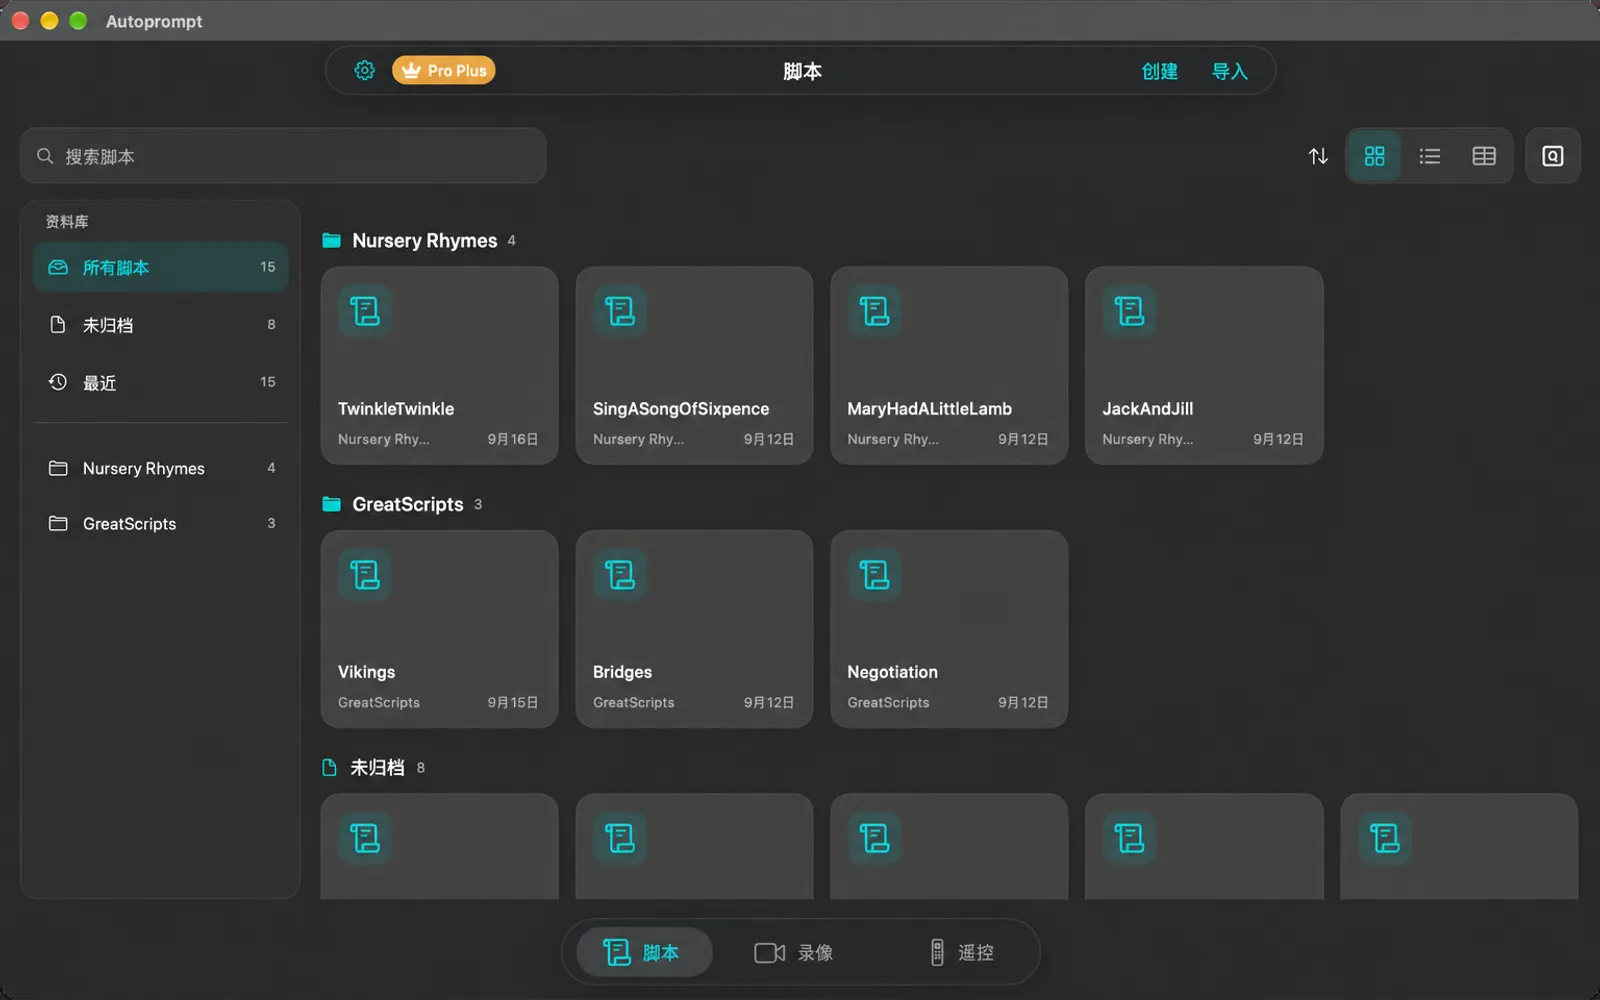The width and height of the screenshot is (1600, 1000).
Task: Click the Negotiation script icon
Action: click(x=875, y=575)
